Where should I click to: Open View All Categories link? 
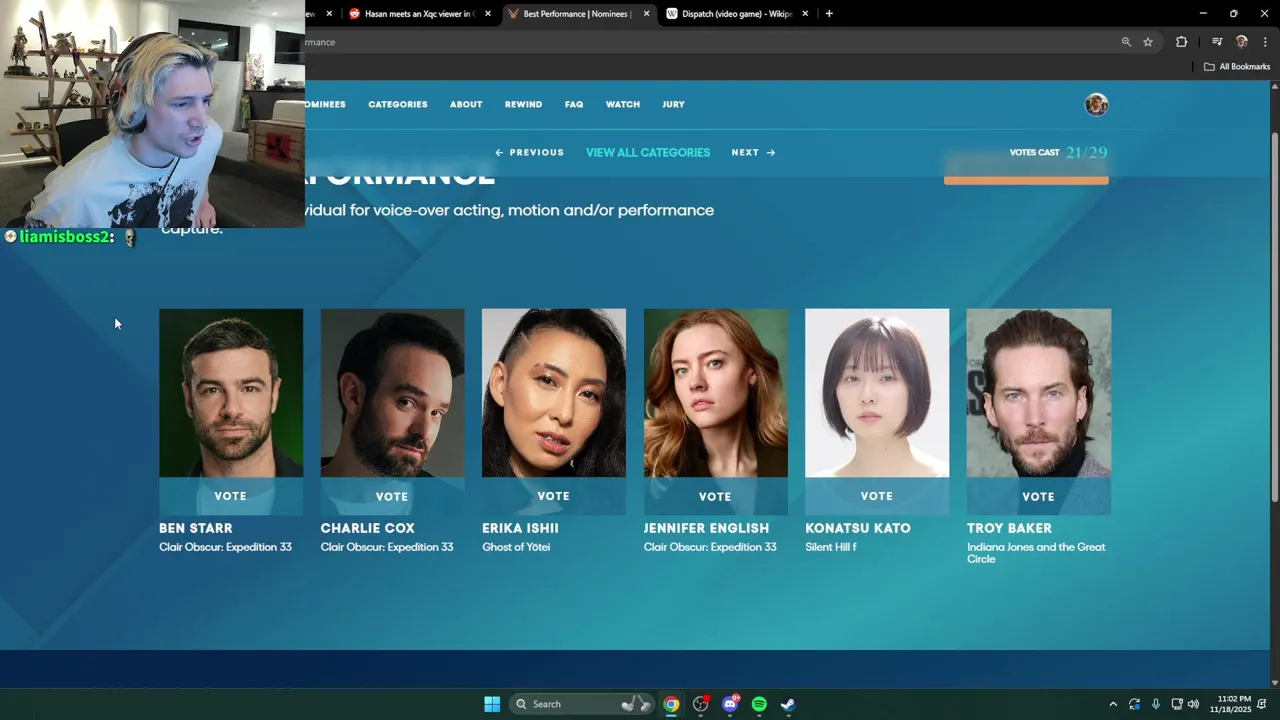tap(648, 153)
